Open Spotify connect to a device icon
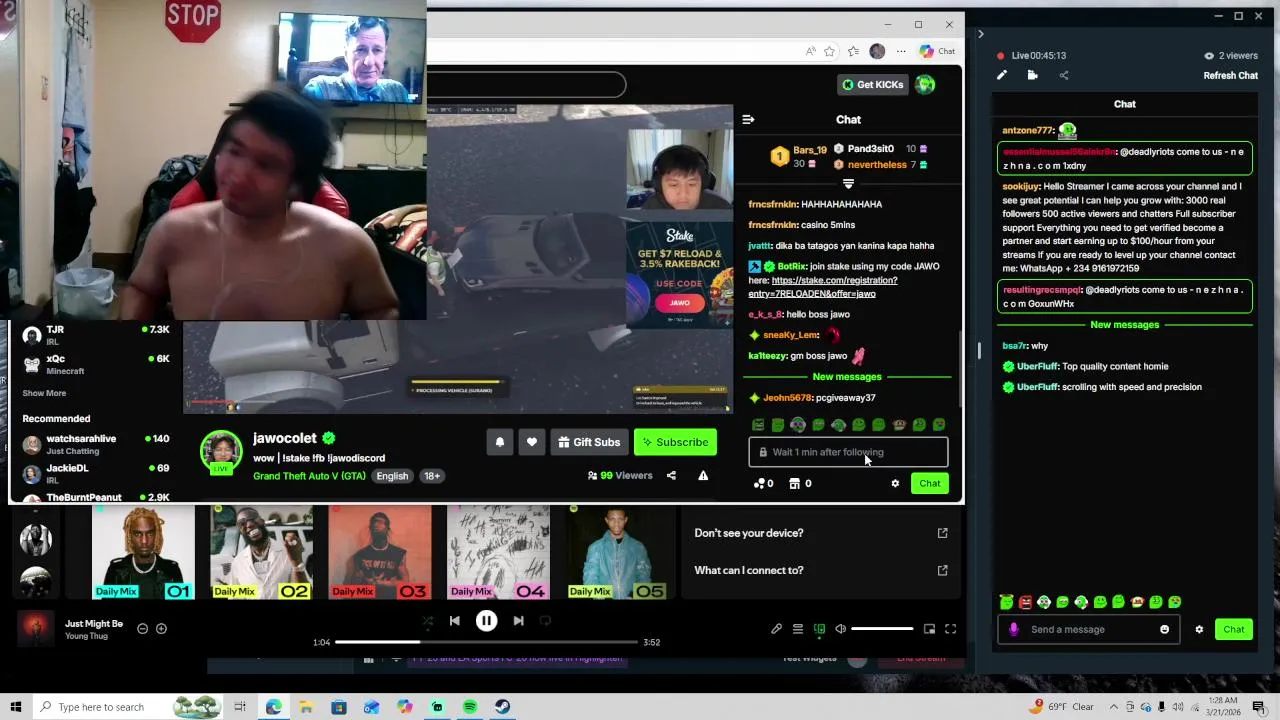The image size is (1280, 720). pyautogui.click(x=819, y=629)
